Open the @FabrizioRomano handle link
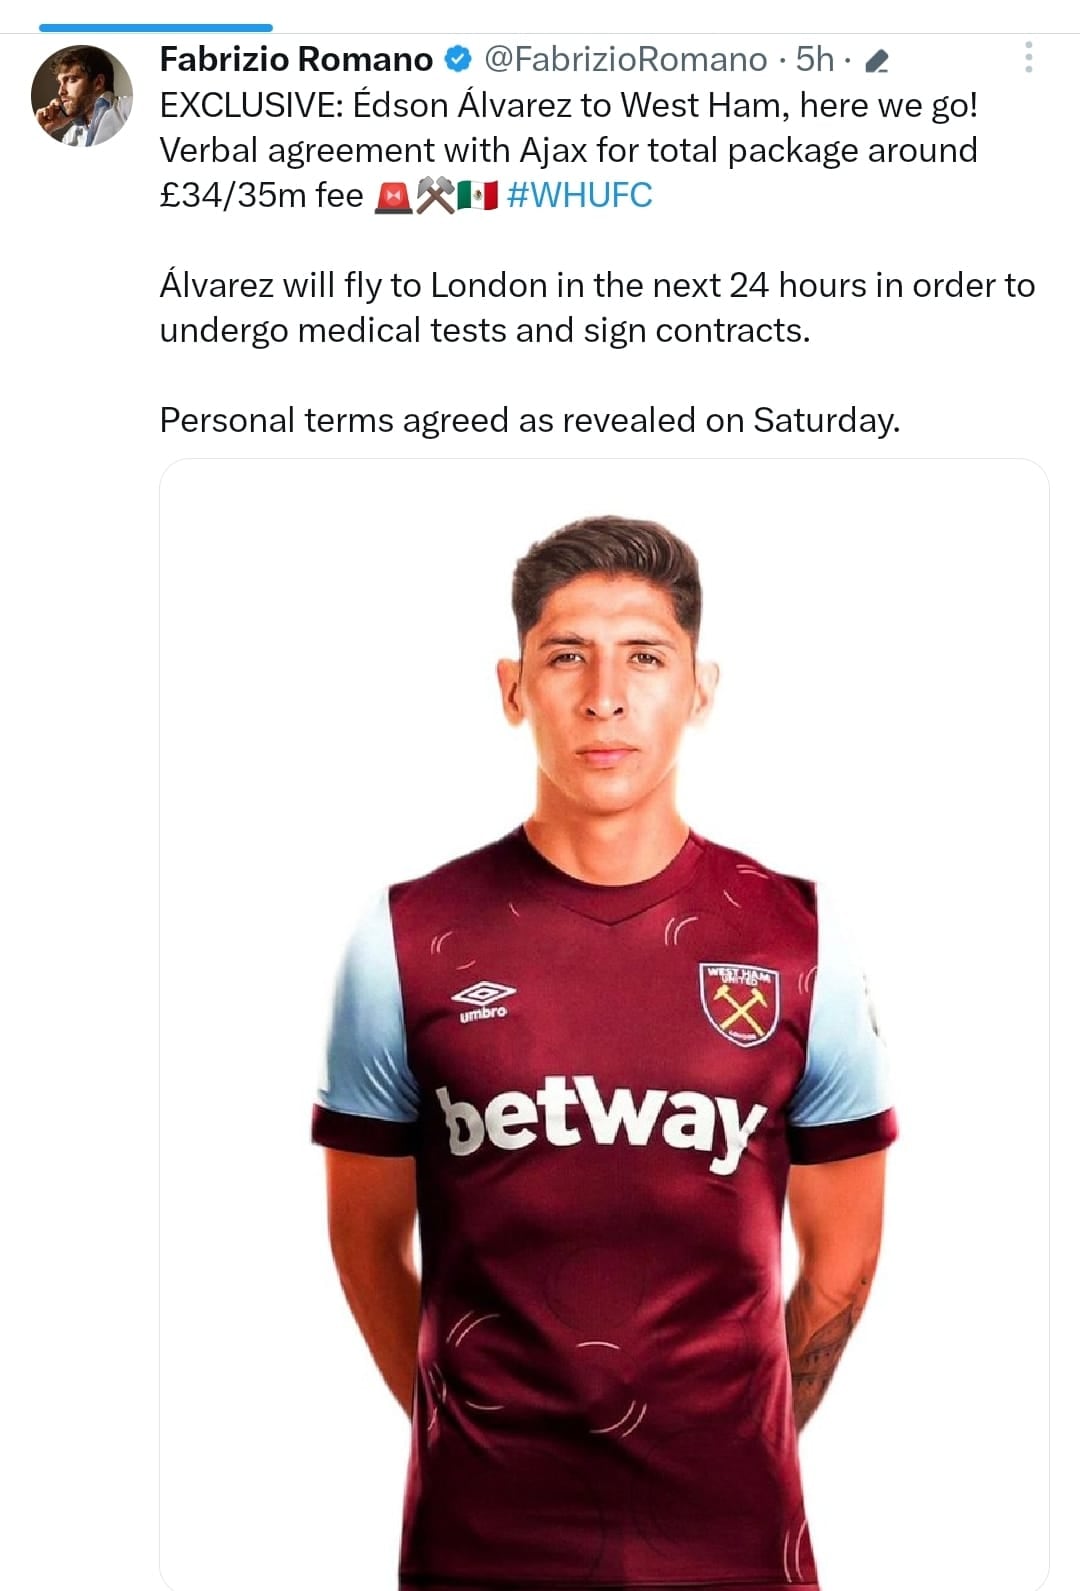1080x1591 pixels. tap(625, 60)
